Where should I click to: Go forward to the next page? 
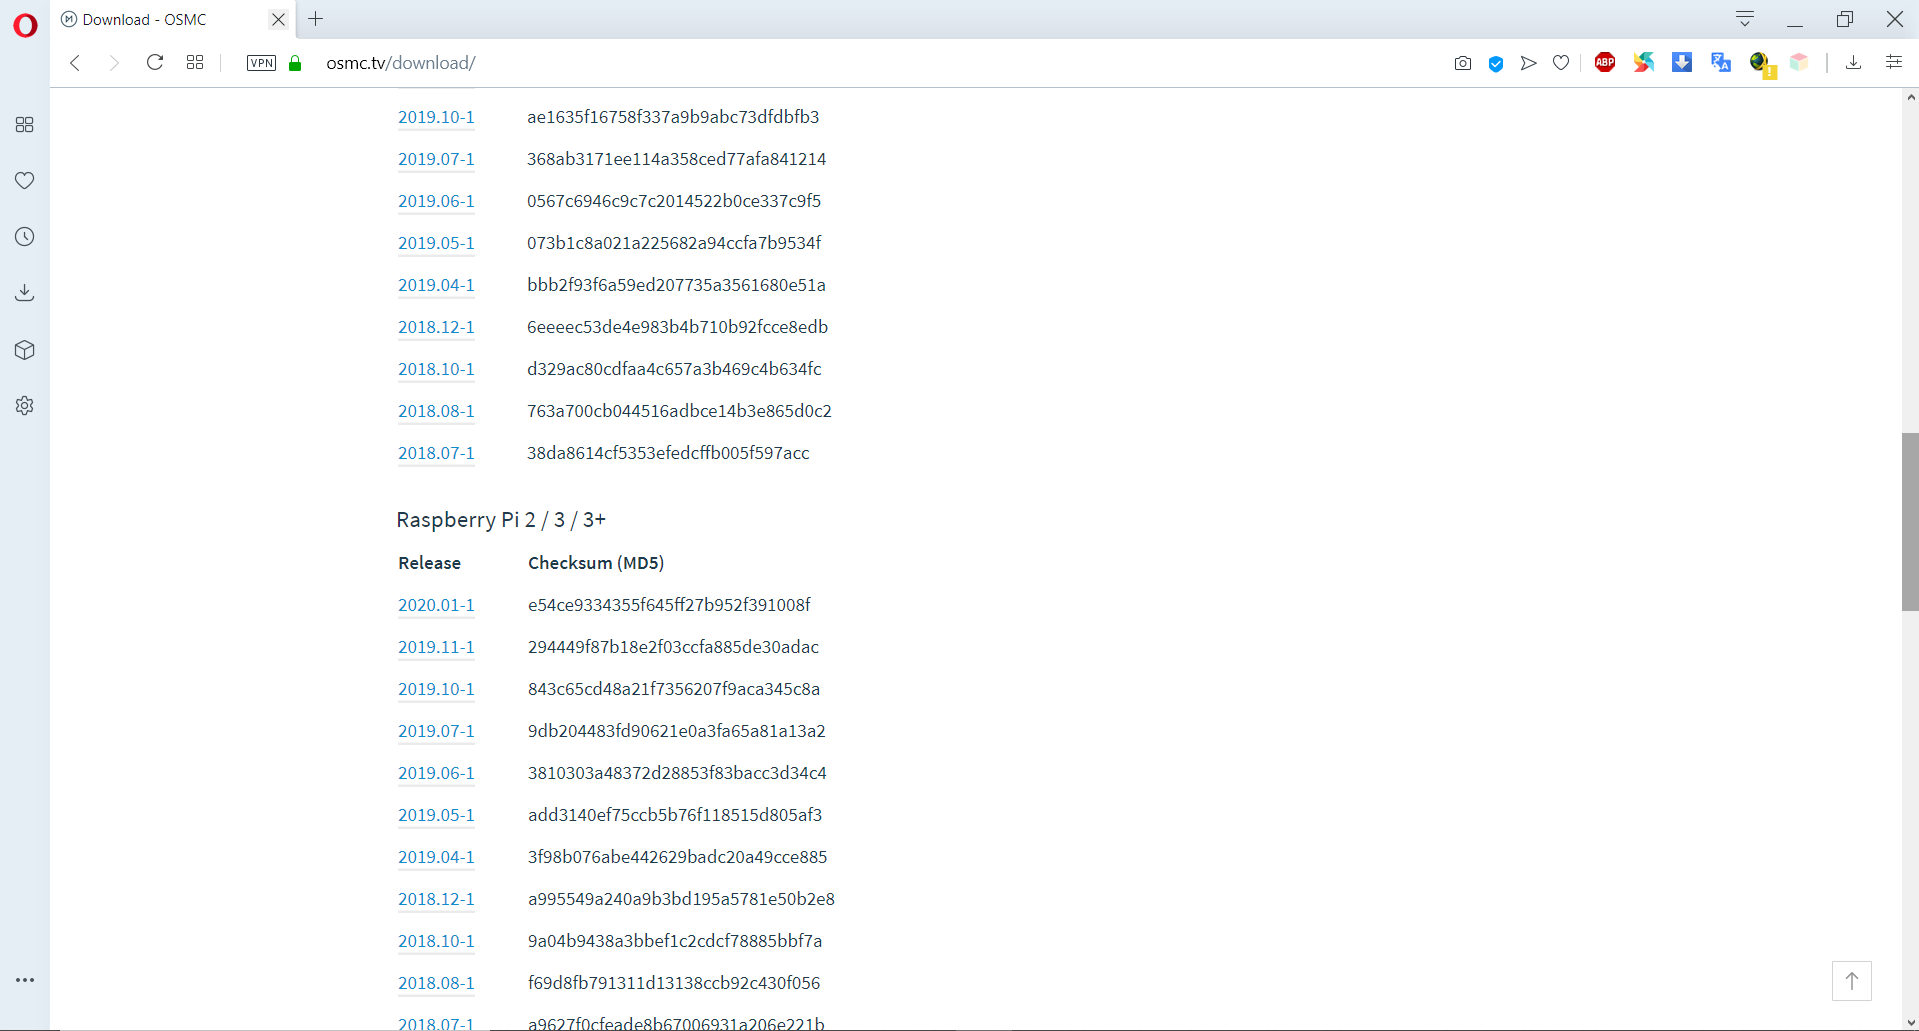tap(114, 63)
